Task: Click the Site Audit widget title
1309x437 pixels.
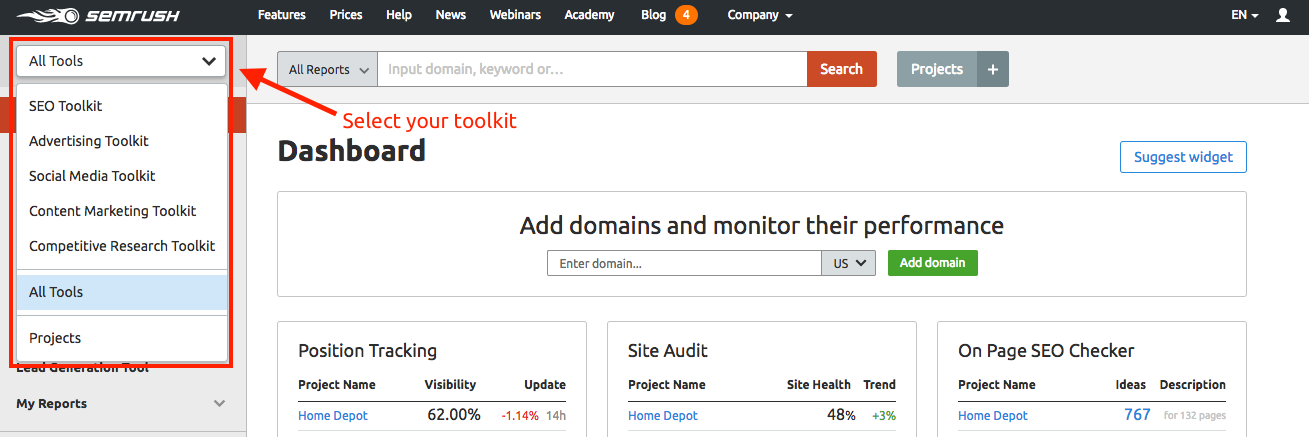Action: pos(668,350)
